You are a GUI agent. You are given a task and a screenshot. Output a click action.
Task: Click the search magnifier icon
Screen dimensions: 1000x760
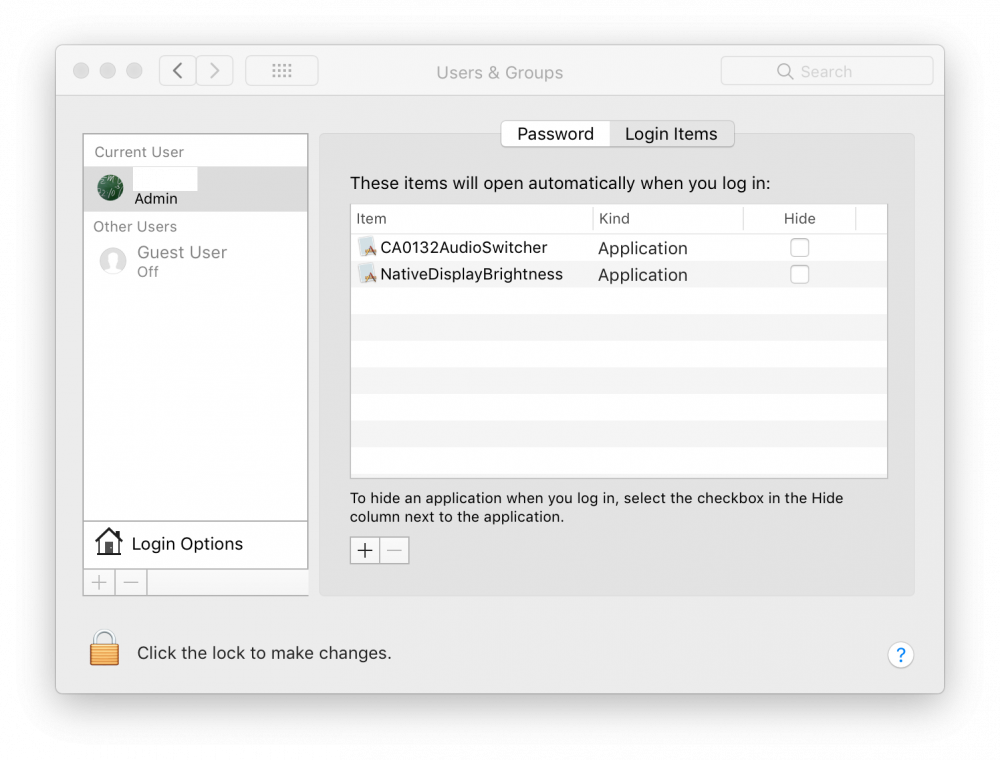pos(785,71)
